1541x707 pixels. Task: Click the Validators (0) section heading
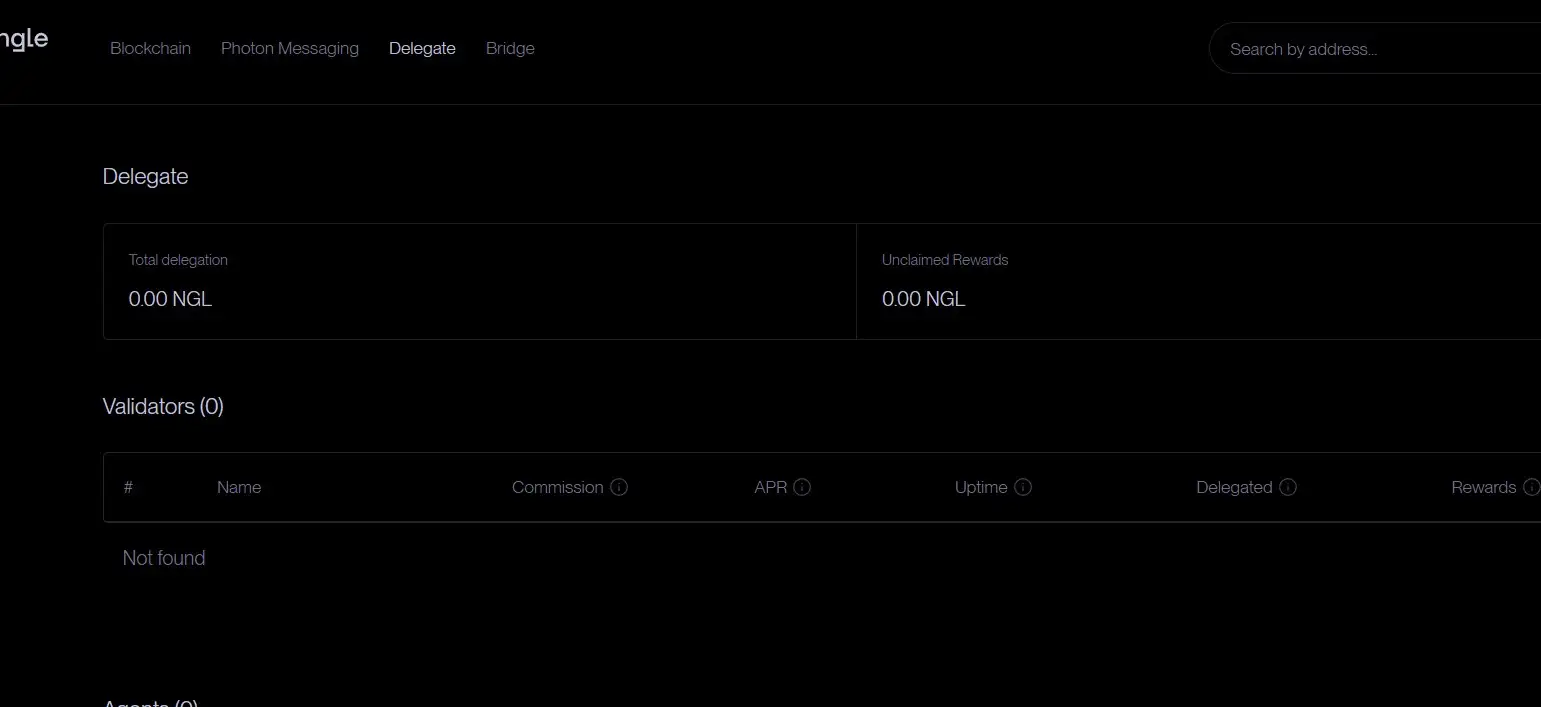163,406
